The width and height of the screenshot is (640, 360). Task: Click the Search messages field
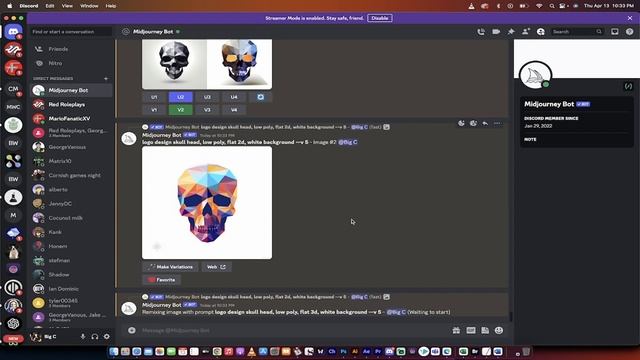click(577, 31)
